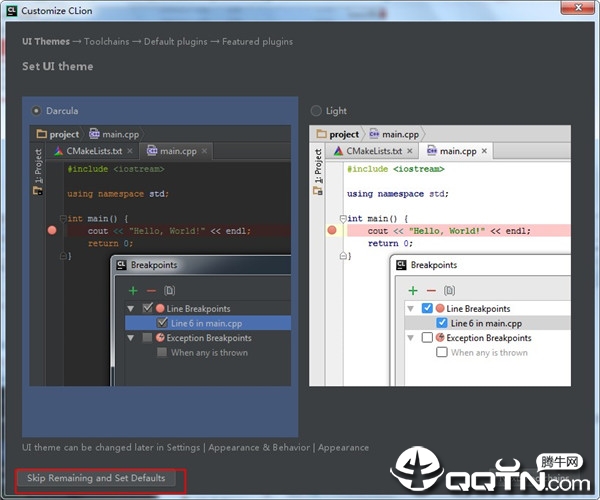Add breakpoint with green plus in Light preview
600x500 pixels.
click(413, 291)
